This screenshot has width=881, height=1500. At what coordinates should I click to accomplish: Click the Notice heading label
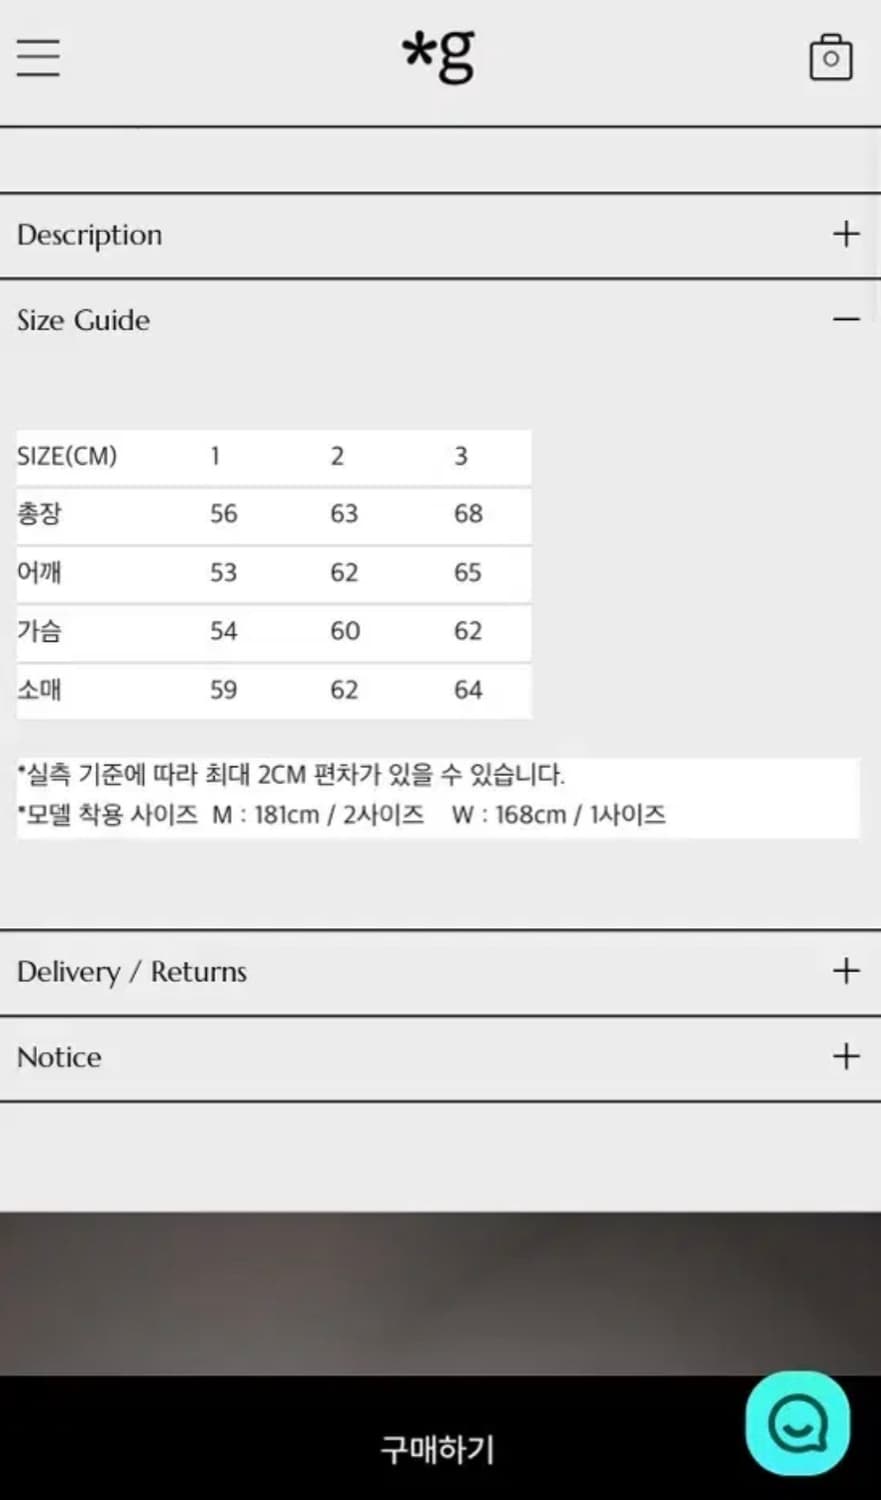(x=58, y=1057)
